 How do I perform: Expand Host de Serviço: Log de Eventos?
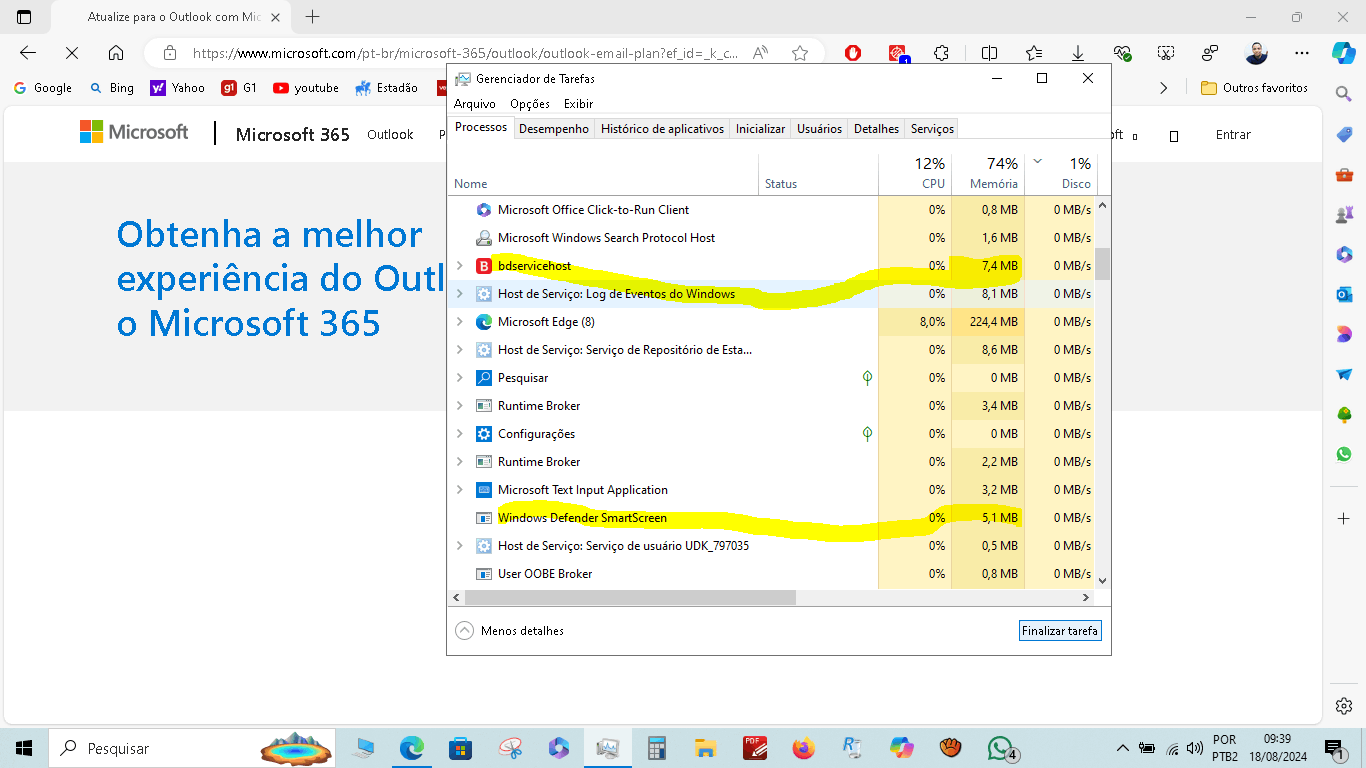pyautogui.click(x=459, y=294)
